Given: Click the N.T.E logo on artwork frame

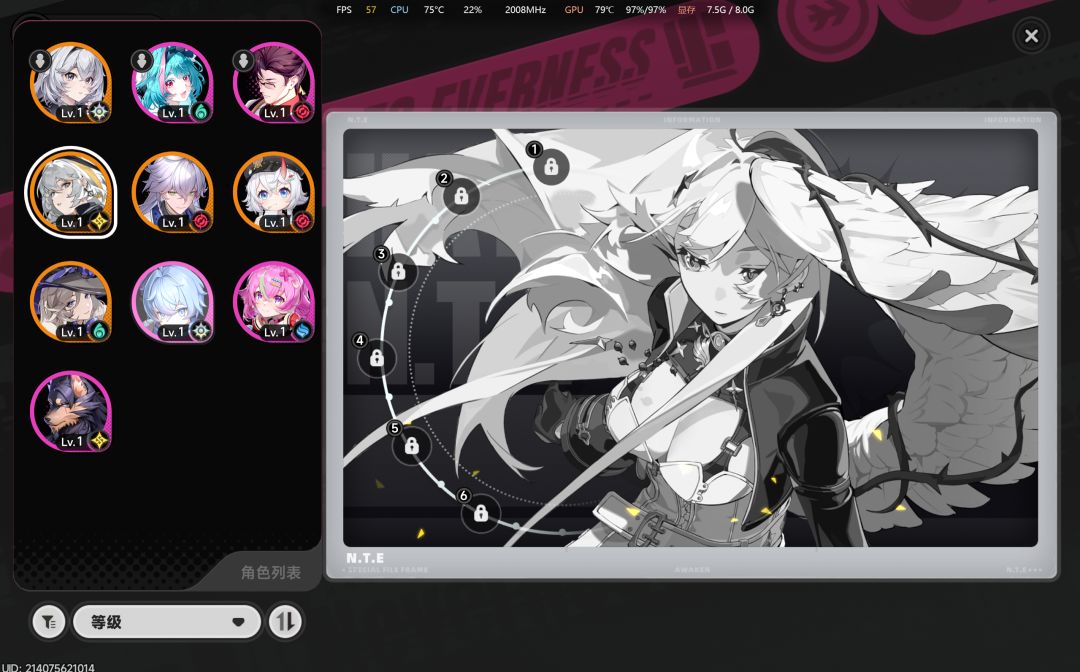Looking at the screenshot, I should (x=365, y=558).
